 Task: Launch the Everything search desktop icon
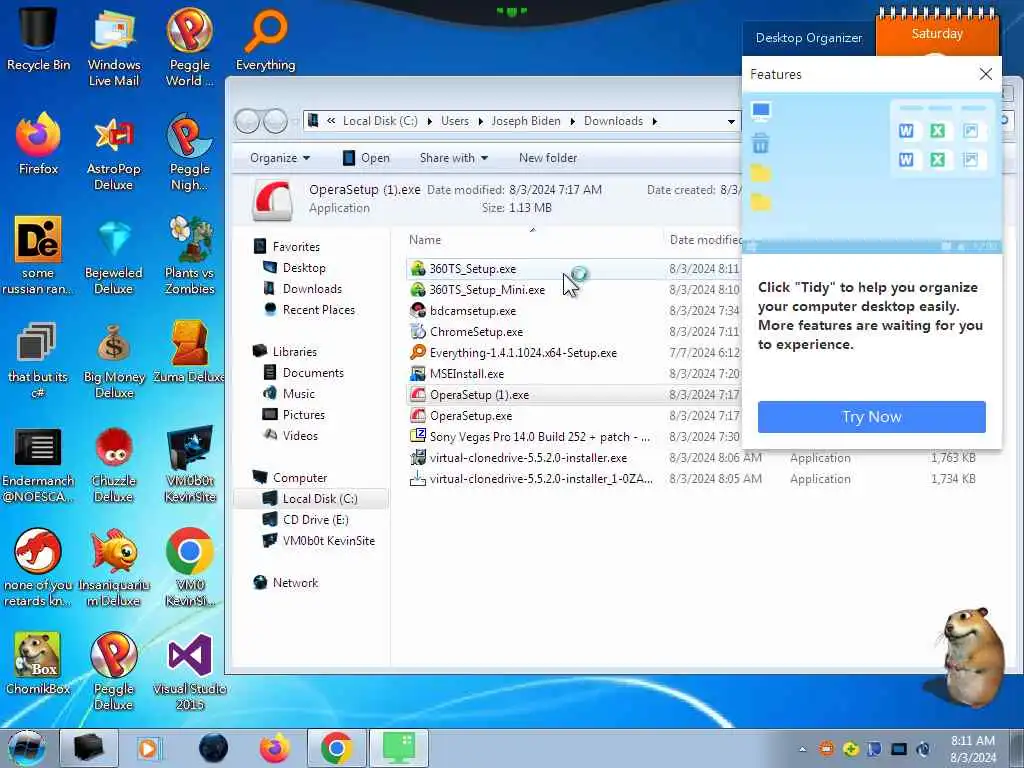265,38
